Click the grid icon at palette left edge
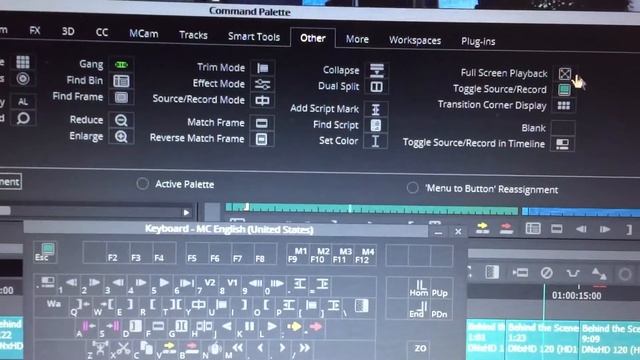The height and width of the screenshot is (360, 640). pos(23,62)
